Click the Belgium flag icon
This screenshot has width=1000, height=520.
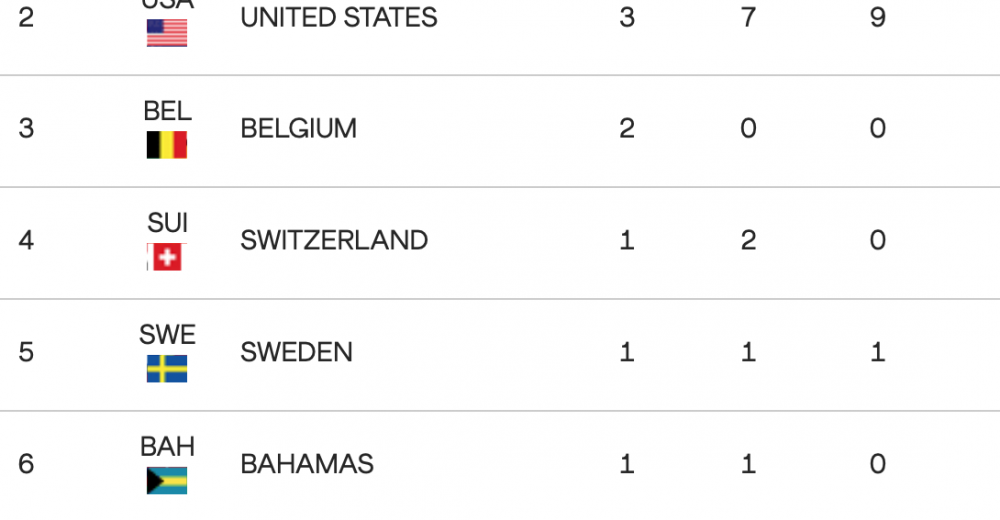(x=167, y=146)
